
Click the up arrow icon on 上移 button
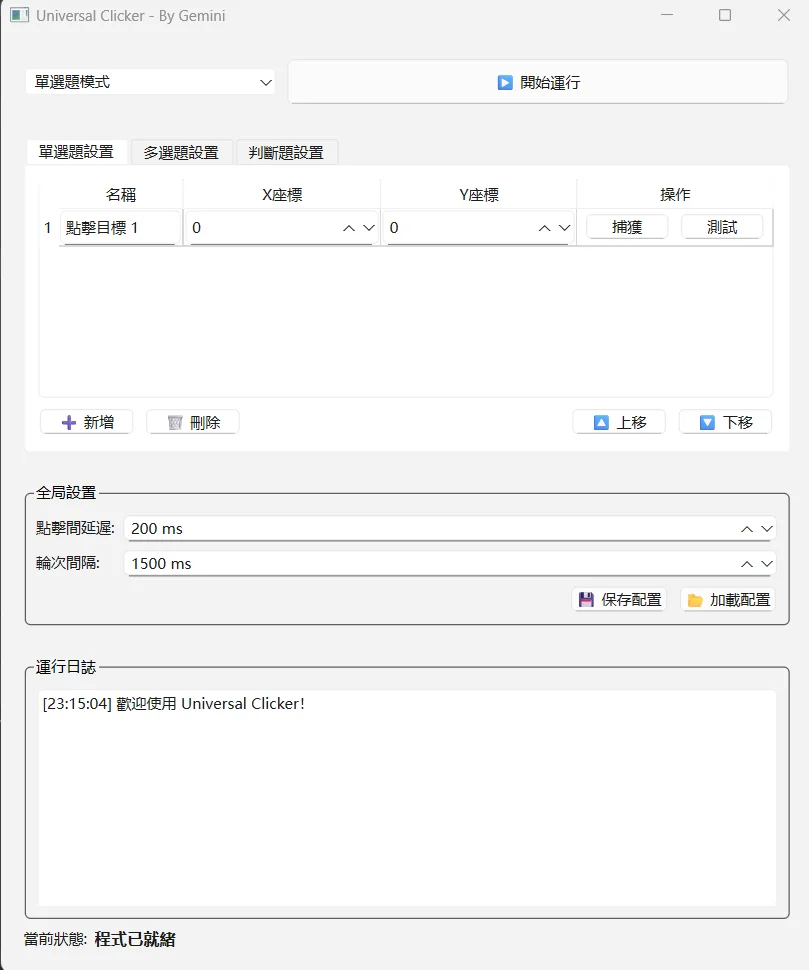pyautogui.click(x=599, y=421)
